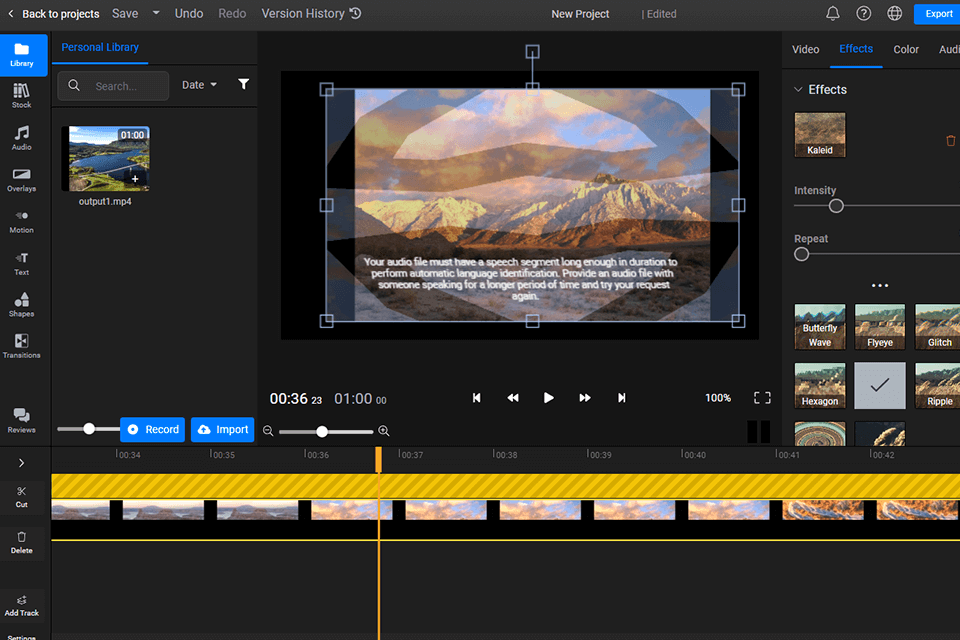This screenshot has width=960, height=640.
Task: Click in the library Search field
Action: click(x=113, y=86)
